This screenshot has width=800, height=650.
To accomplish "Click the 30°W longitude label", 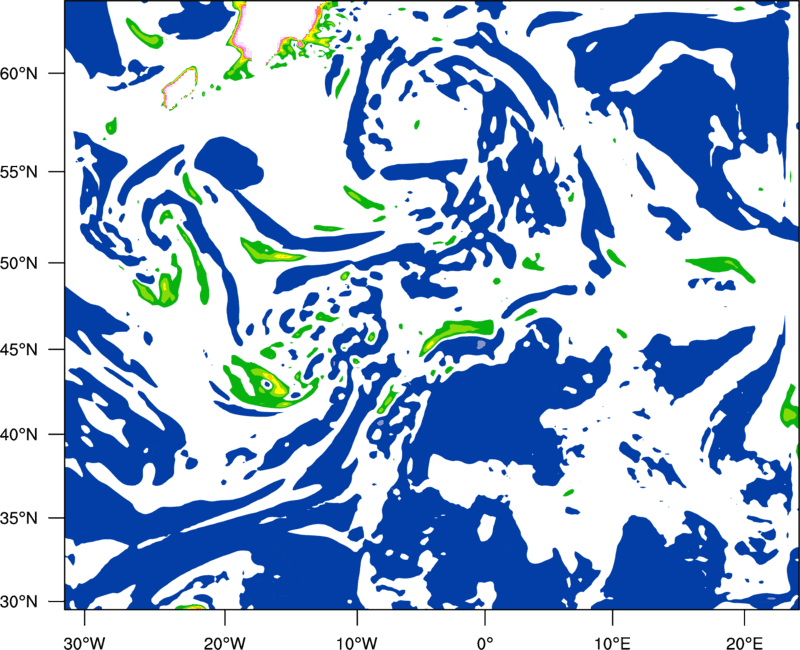I will coord(84,643).
